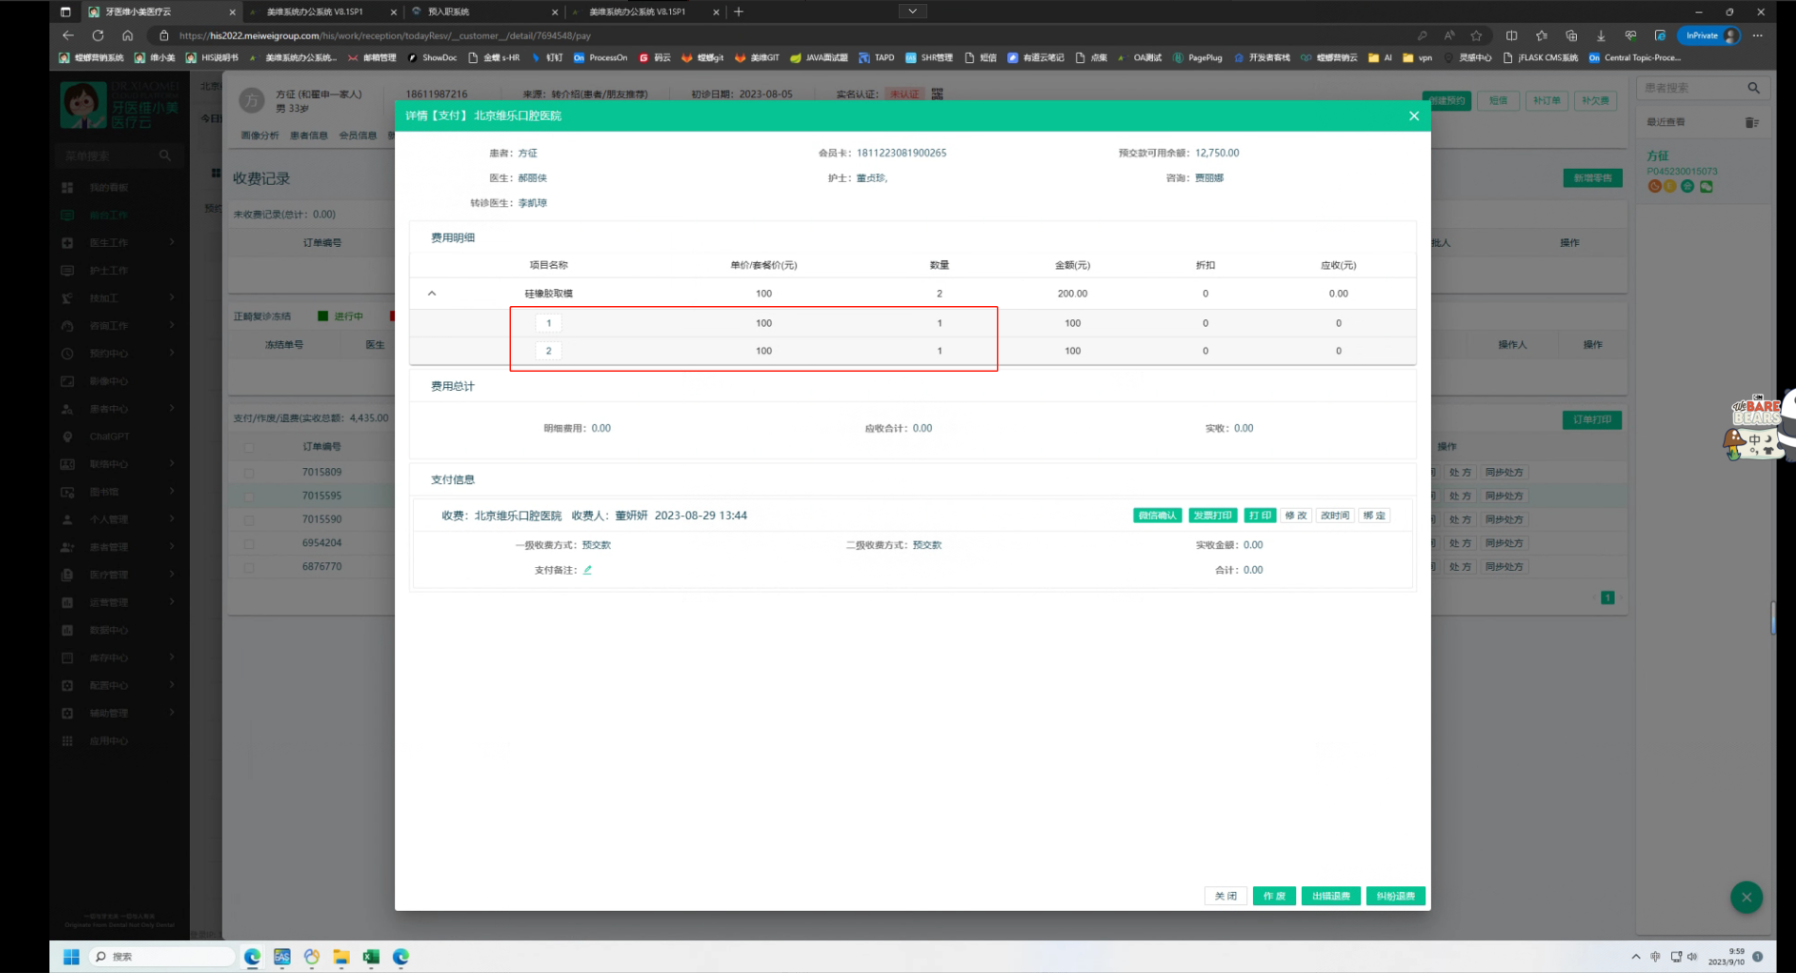
Task: Click the ProcessOn bookmark
Action: coord(601,58)
